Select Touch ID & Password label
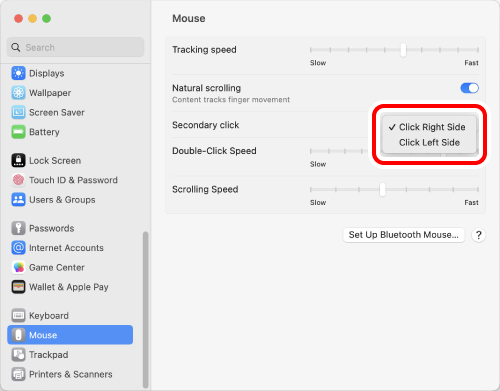Viewport: 500px width, 391px height. click(x=73, y=180)
